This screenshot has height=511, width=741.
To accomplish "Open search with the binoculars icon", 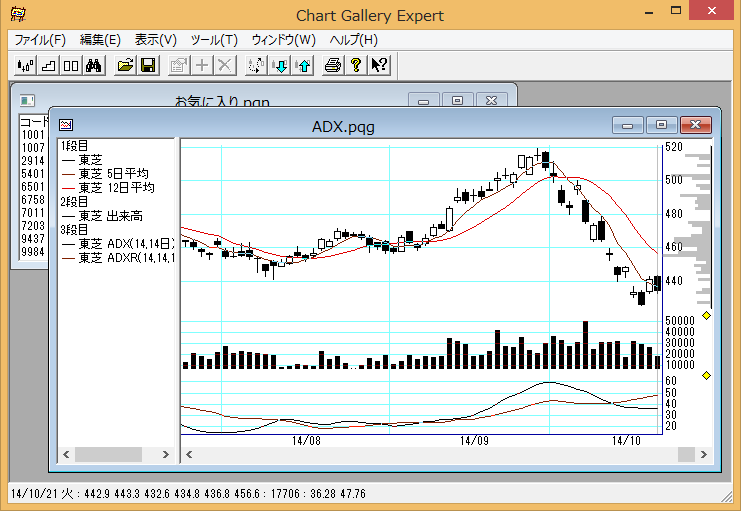I will tap(94, 66).
